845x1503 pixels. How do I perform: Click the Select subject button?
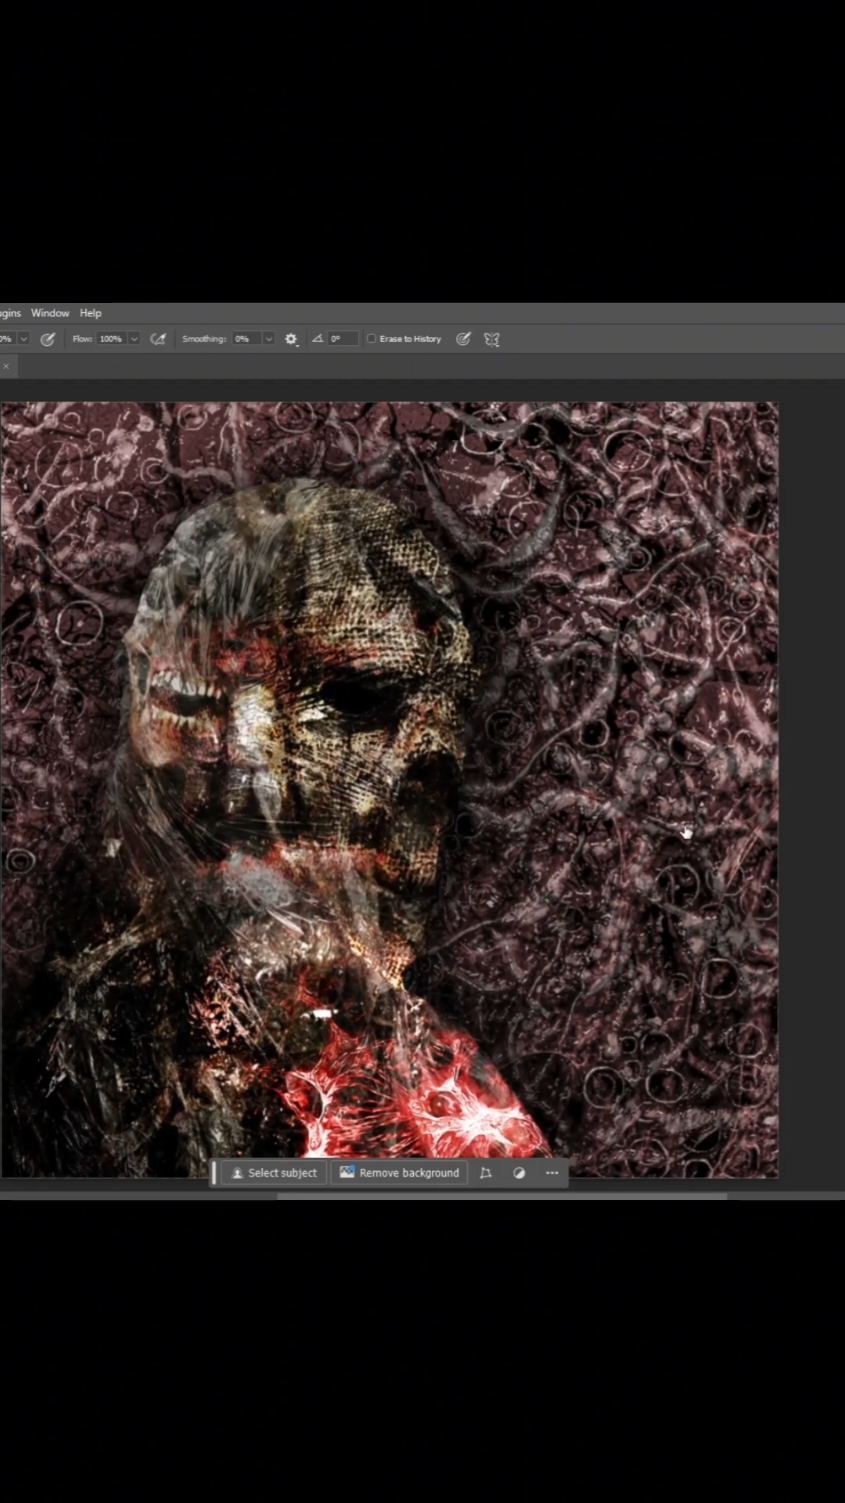pos(274,1173)
